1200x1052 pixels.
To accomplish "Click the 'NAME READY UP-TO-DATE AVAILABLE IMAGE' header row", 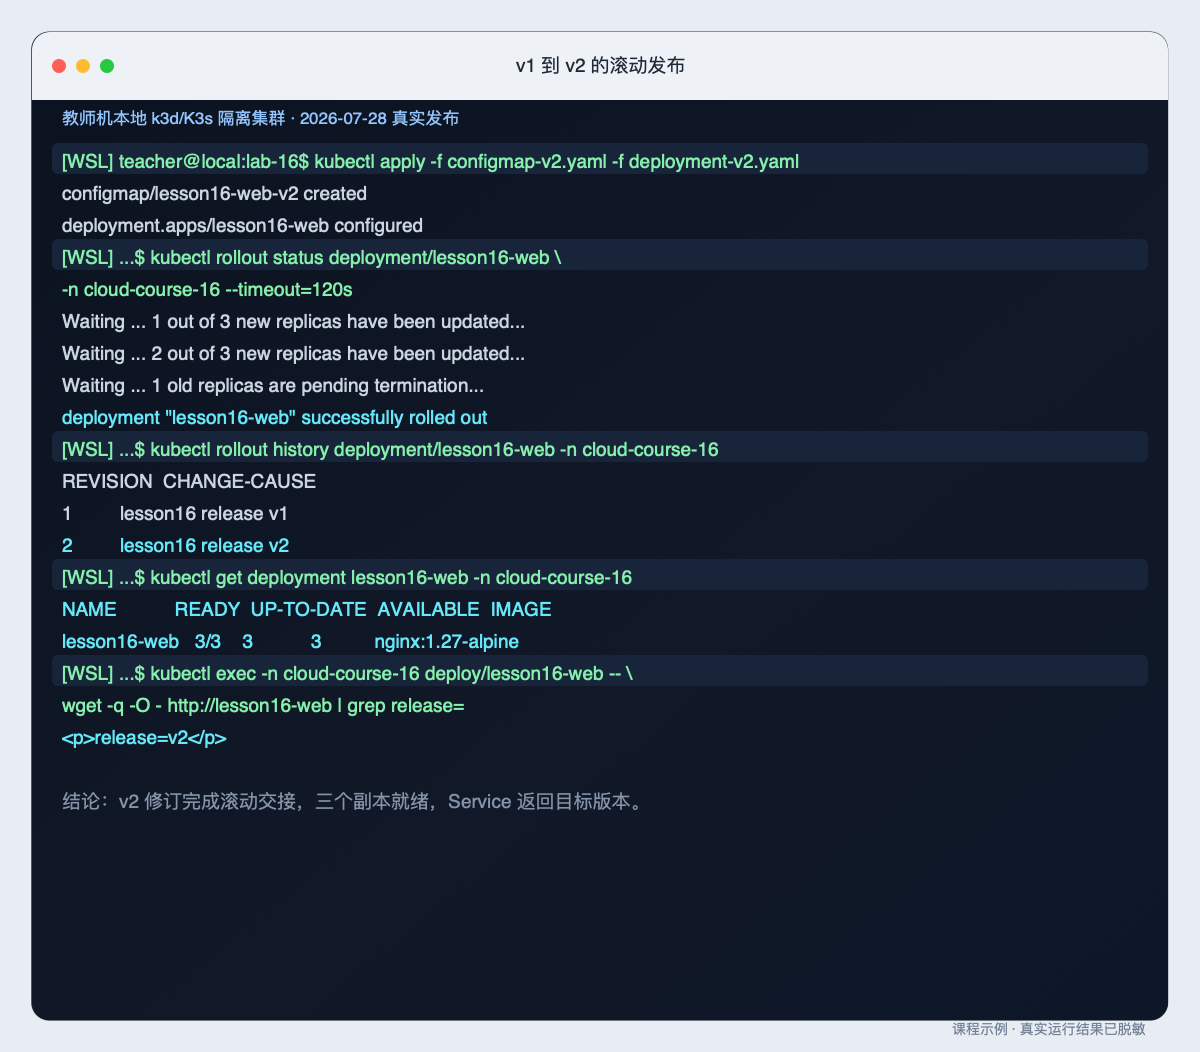I will (307, 609).
